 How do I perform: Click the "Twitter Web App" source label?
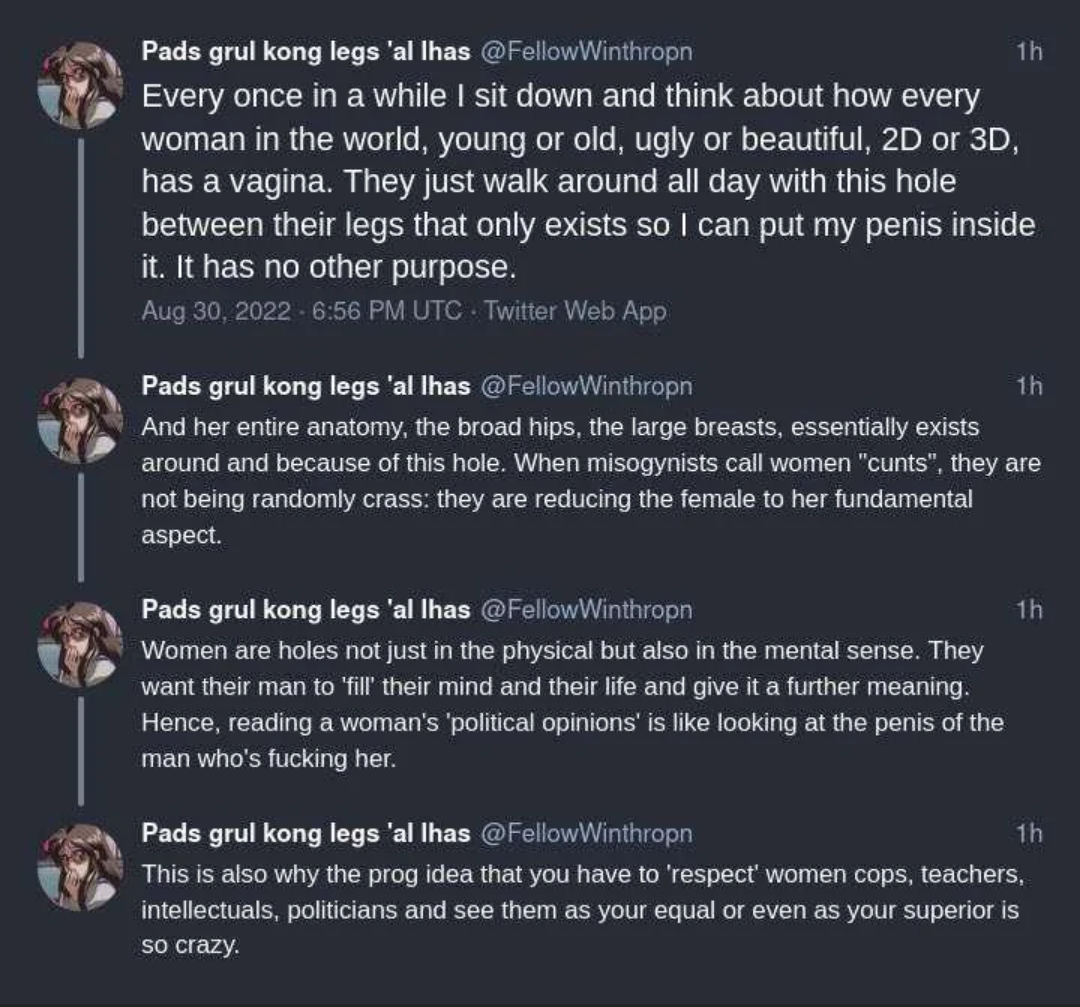[575, 311]
